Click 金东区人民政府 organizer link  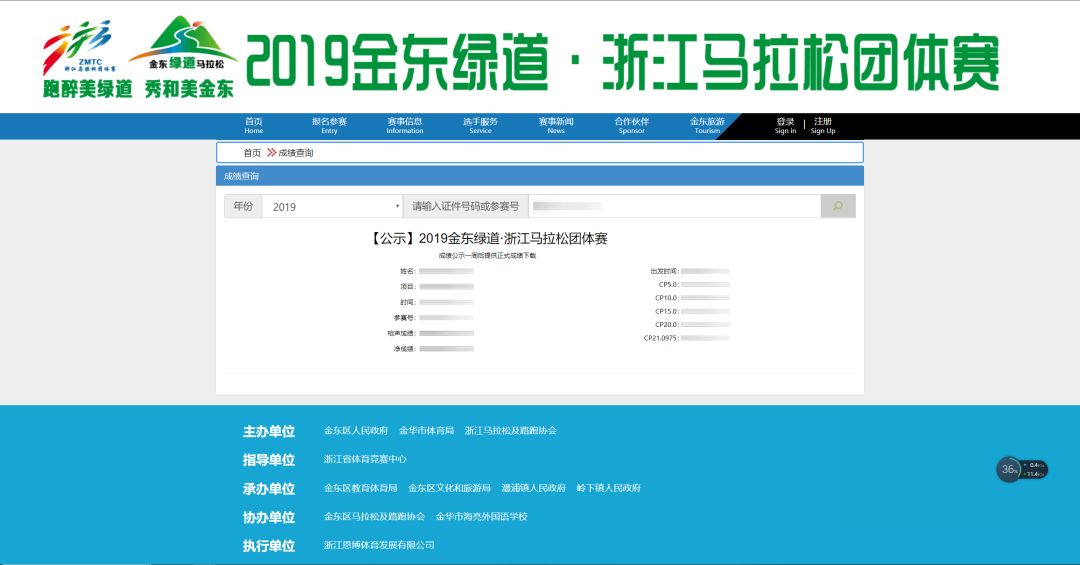[x=356, y=431]
